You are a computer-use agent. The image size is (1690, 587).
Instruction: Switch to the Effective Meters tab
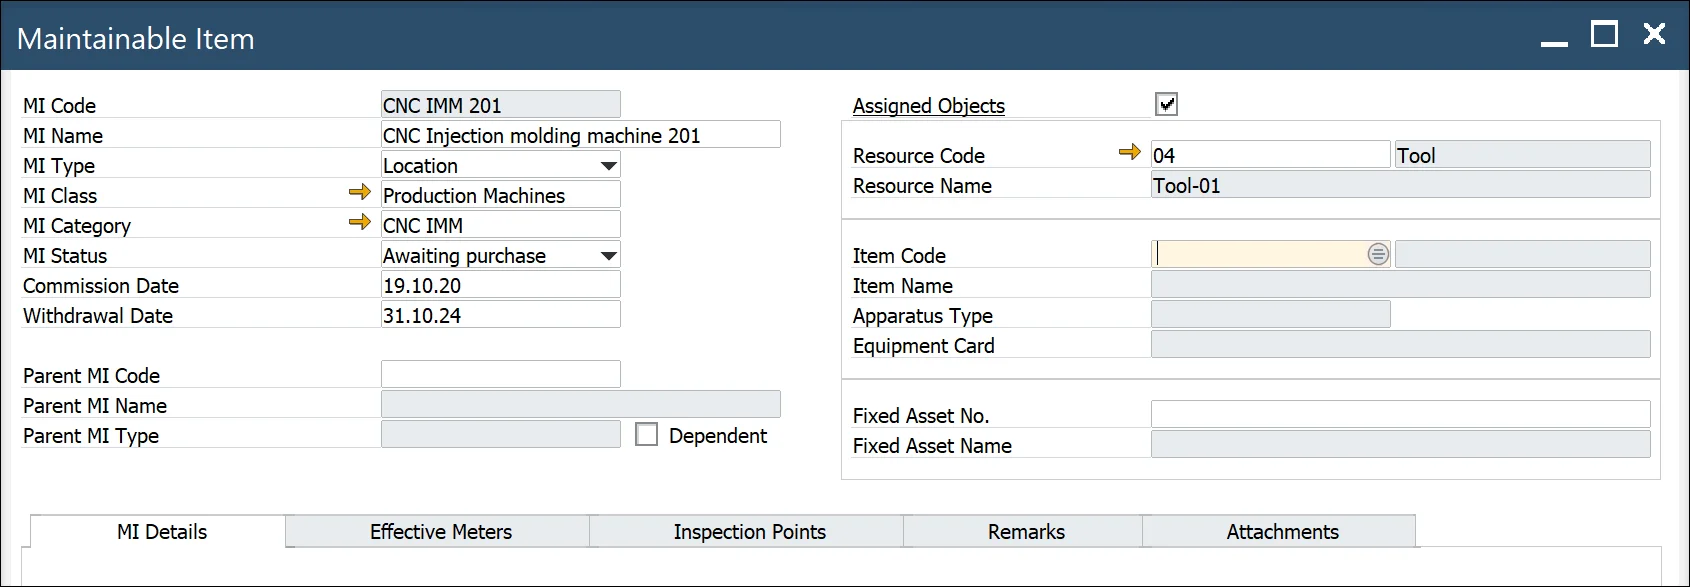[440, 532]
